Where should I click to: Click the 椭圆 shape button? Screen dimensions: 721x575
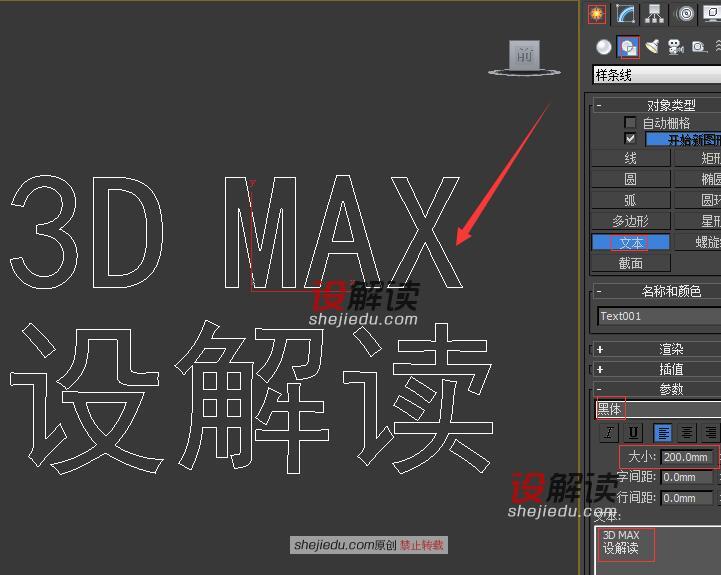697,179
